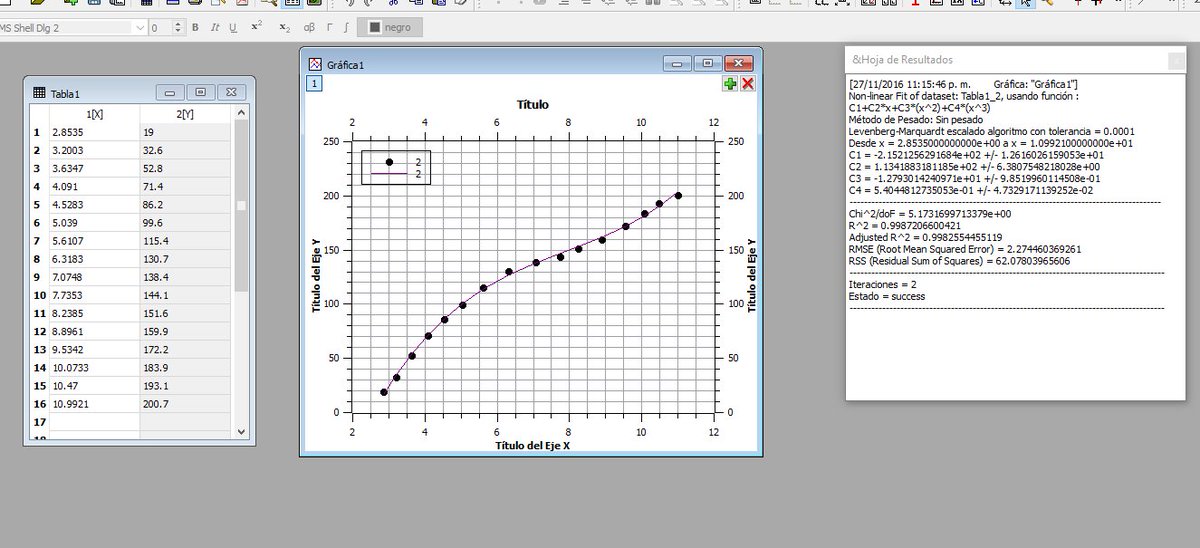Toggle bold text formatting
Viewport: 1200px width, 548px height.
coord(195,28)
